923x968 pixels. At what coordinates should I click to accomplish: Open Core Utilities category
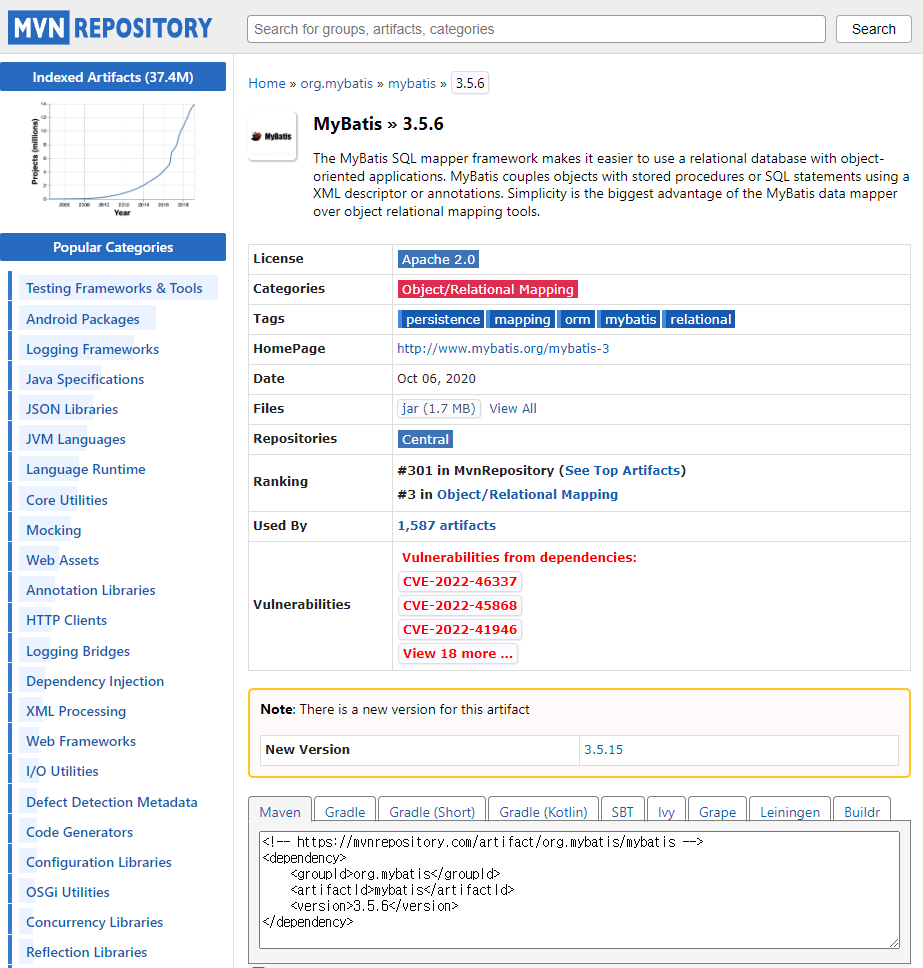67,500
